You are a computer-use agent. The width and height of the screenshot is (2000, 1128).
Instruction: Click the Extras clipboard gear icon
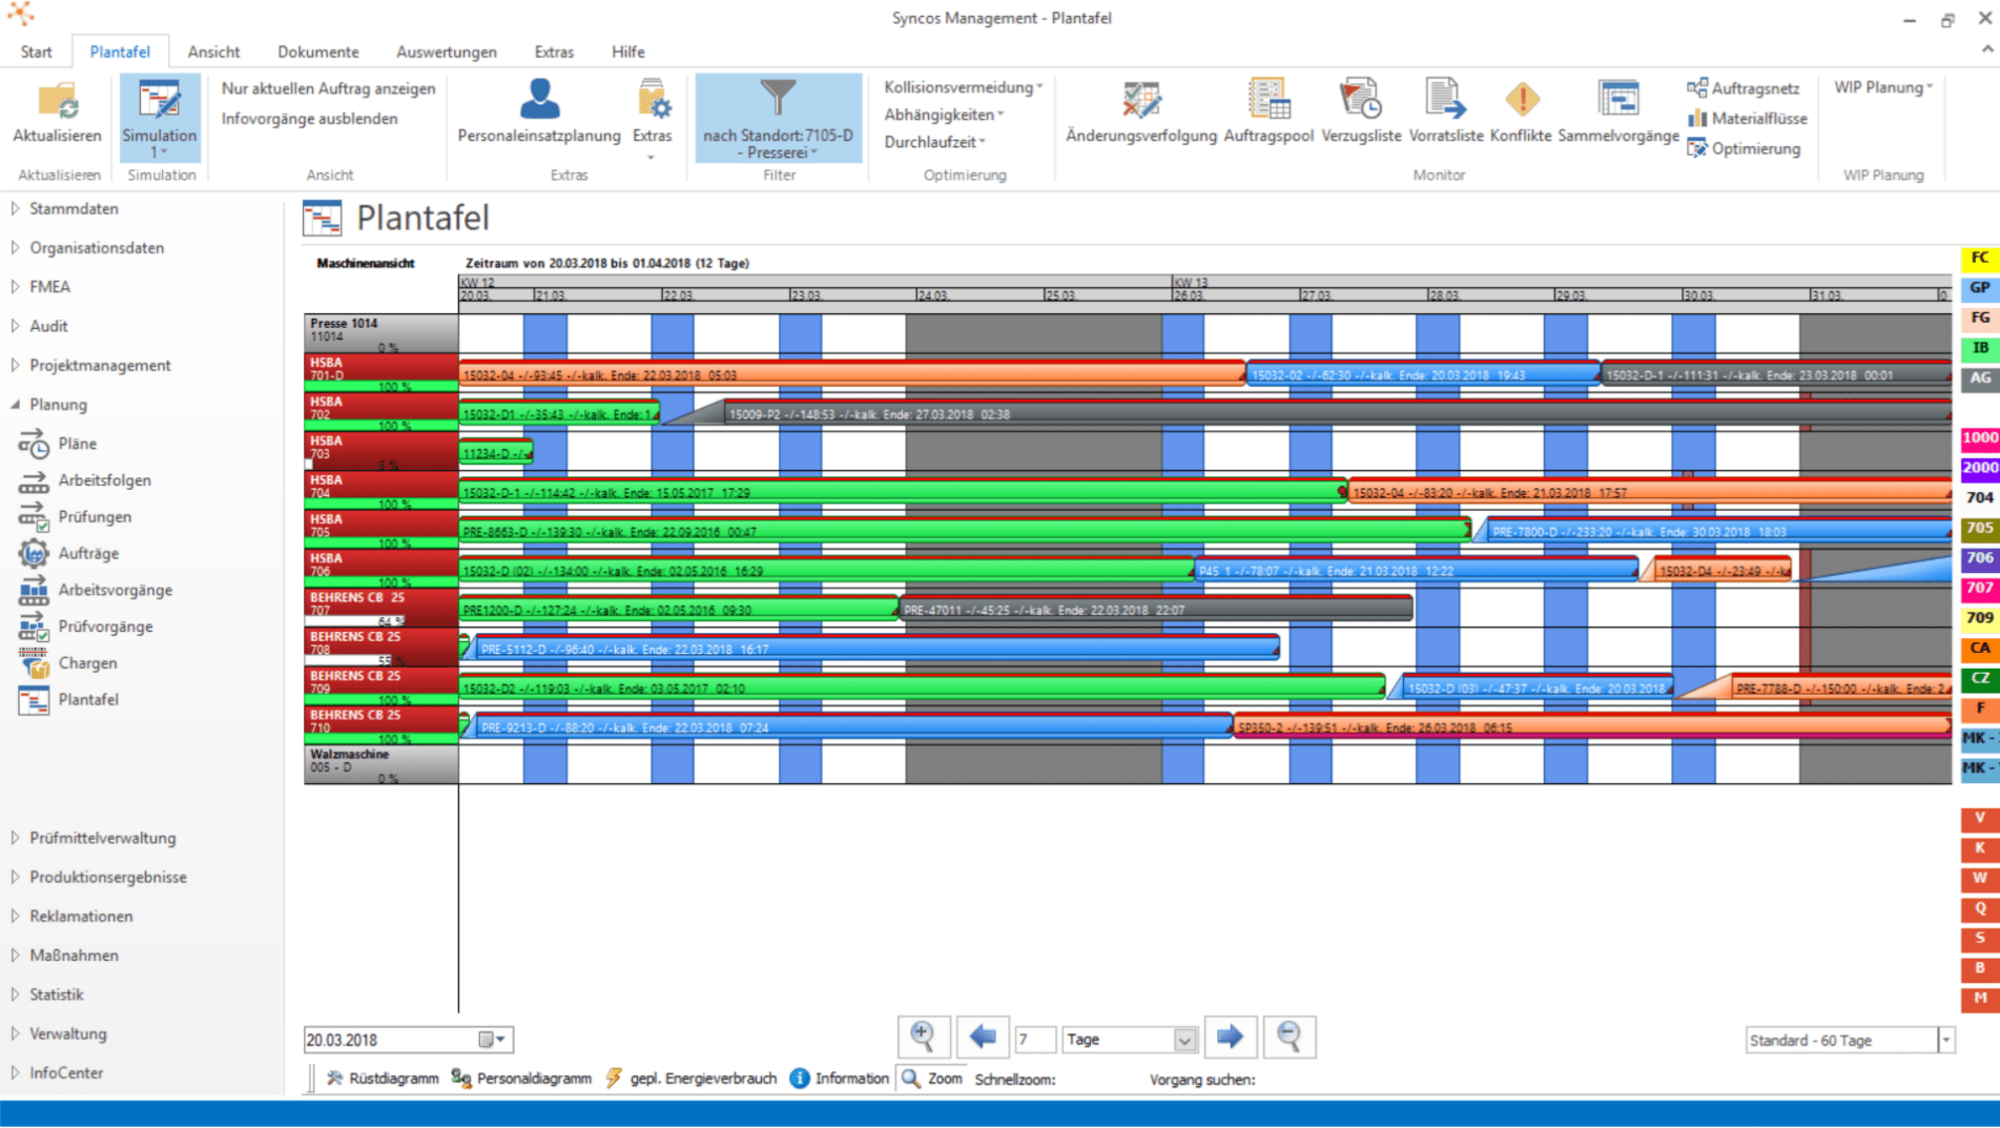(x=653, y=99)
